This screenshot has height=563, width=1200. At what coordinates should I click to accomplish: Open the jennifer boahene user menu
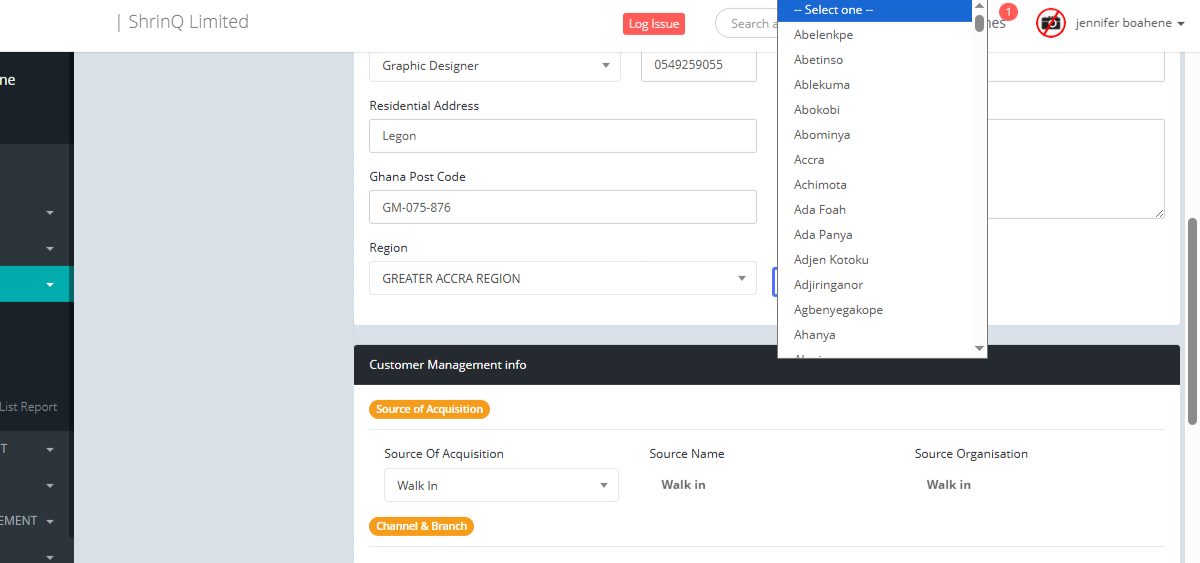point(1129,24)
